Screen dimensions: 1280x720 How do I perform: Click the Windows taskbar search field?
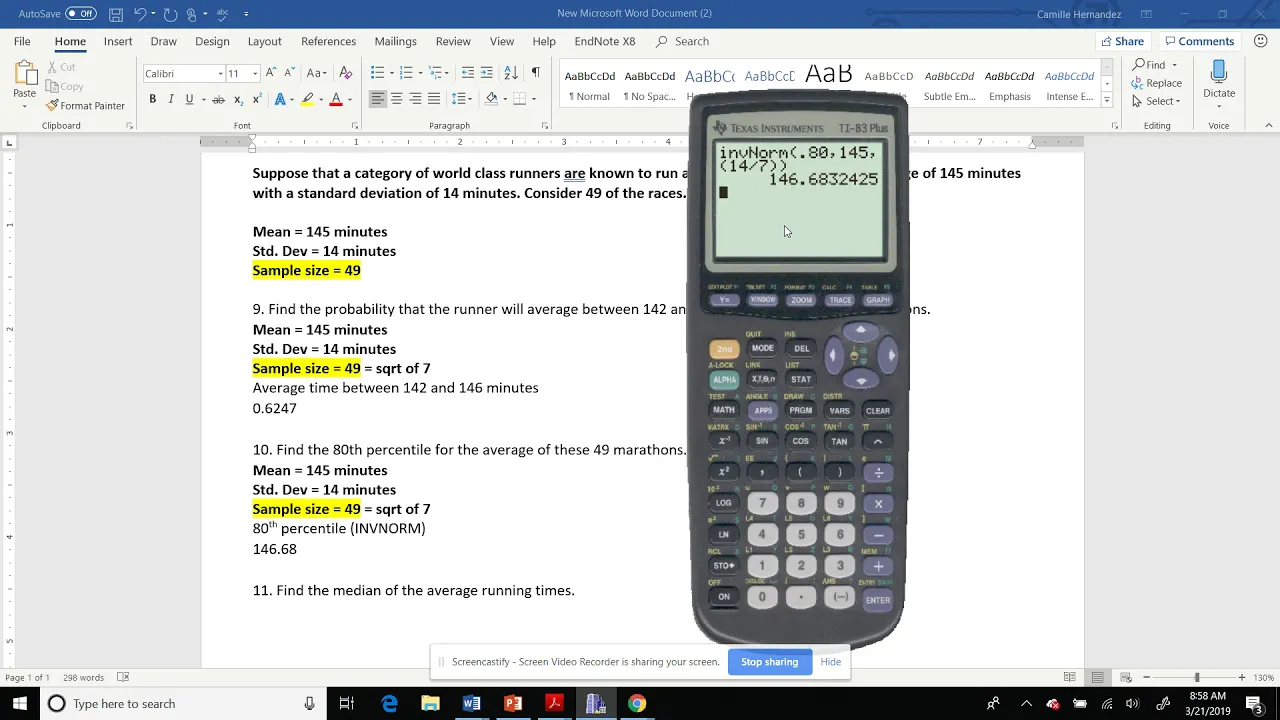[x=183, y=704]
